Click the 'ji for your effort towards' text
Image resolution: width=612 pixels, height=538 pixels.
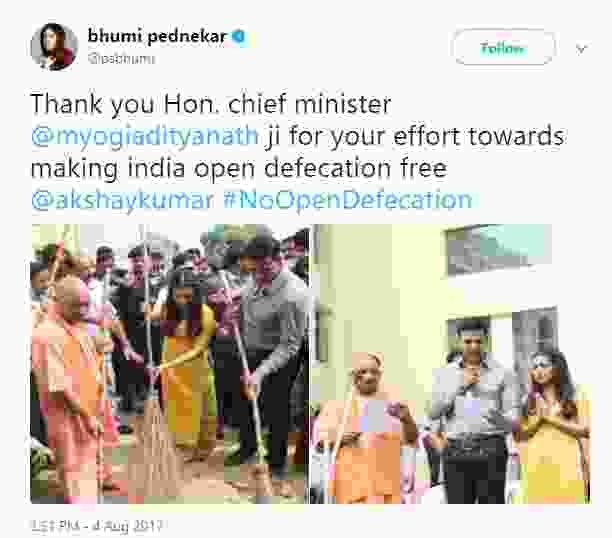(x=415, y=136)
